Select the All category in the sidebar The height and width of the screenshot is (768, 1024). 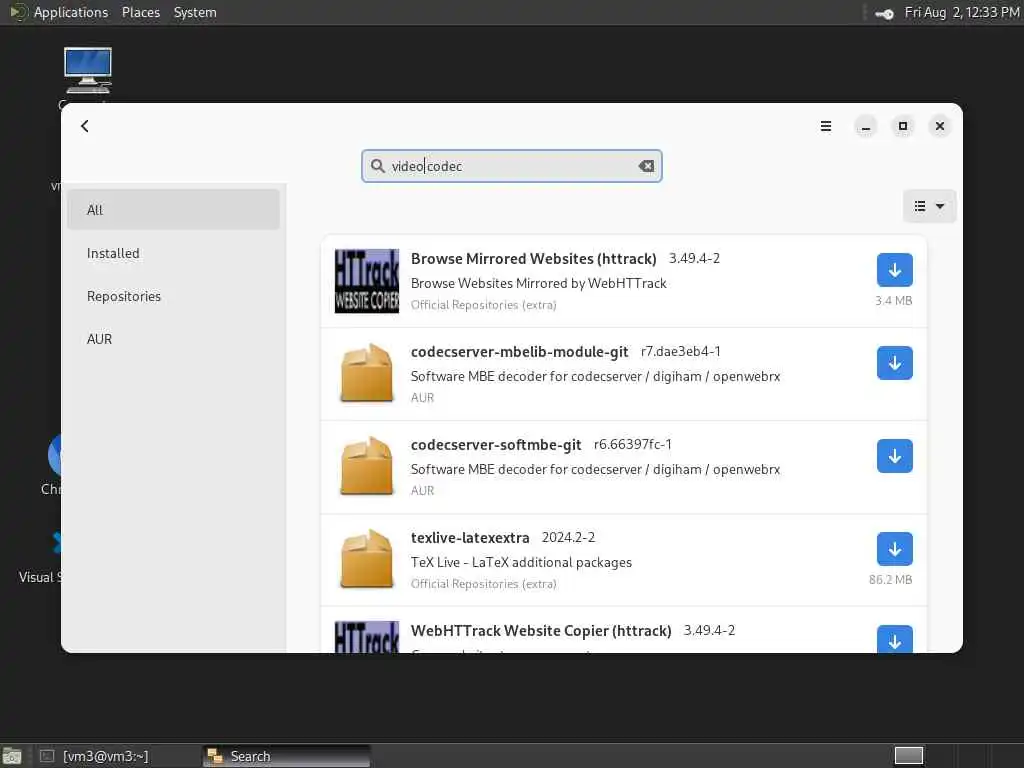173,210
